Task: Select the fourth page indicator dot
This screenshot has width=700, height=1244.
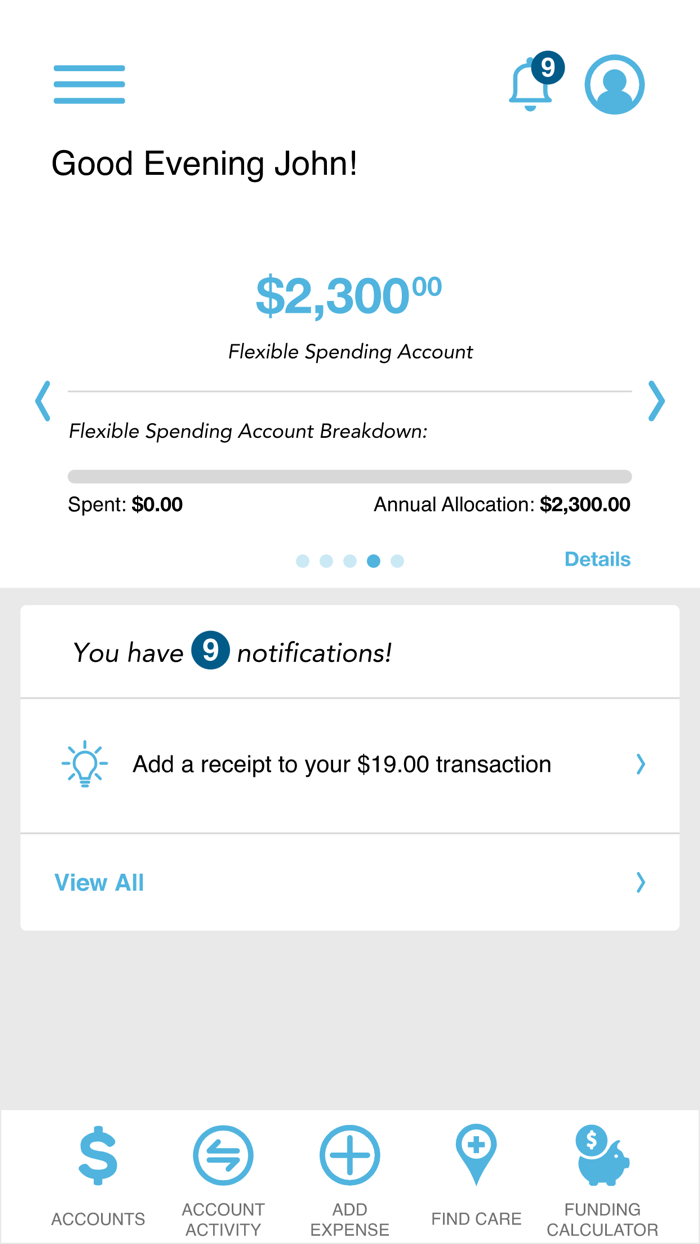Action: 373,561
